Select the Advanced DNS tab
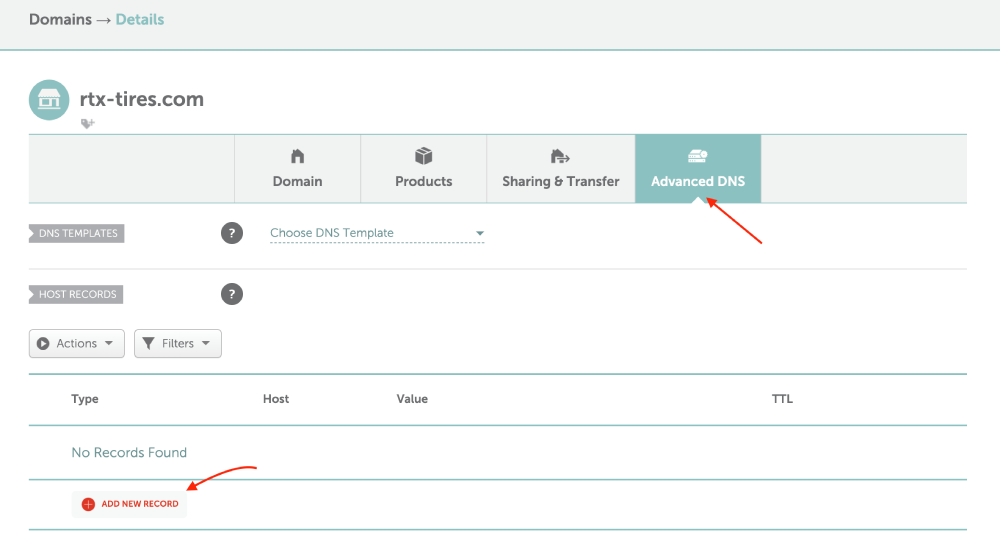This screenshot has width=1000, height=555. (698, 169)
